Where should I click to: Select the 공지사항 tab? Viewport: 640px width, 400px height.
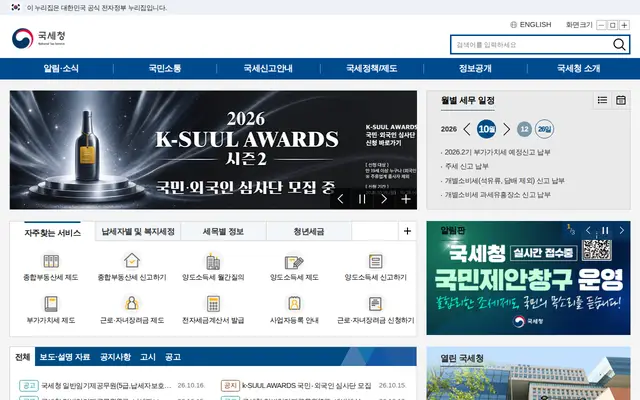(x=116, y=357)
